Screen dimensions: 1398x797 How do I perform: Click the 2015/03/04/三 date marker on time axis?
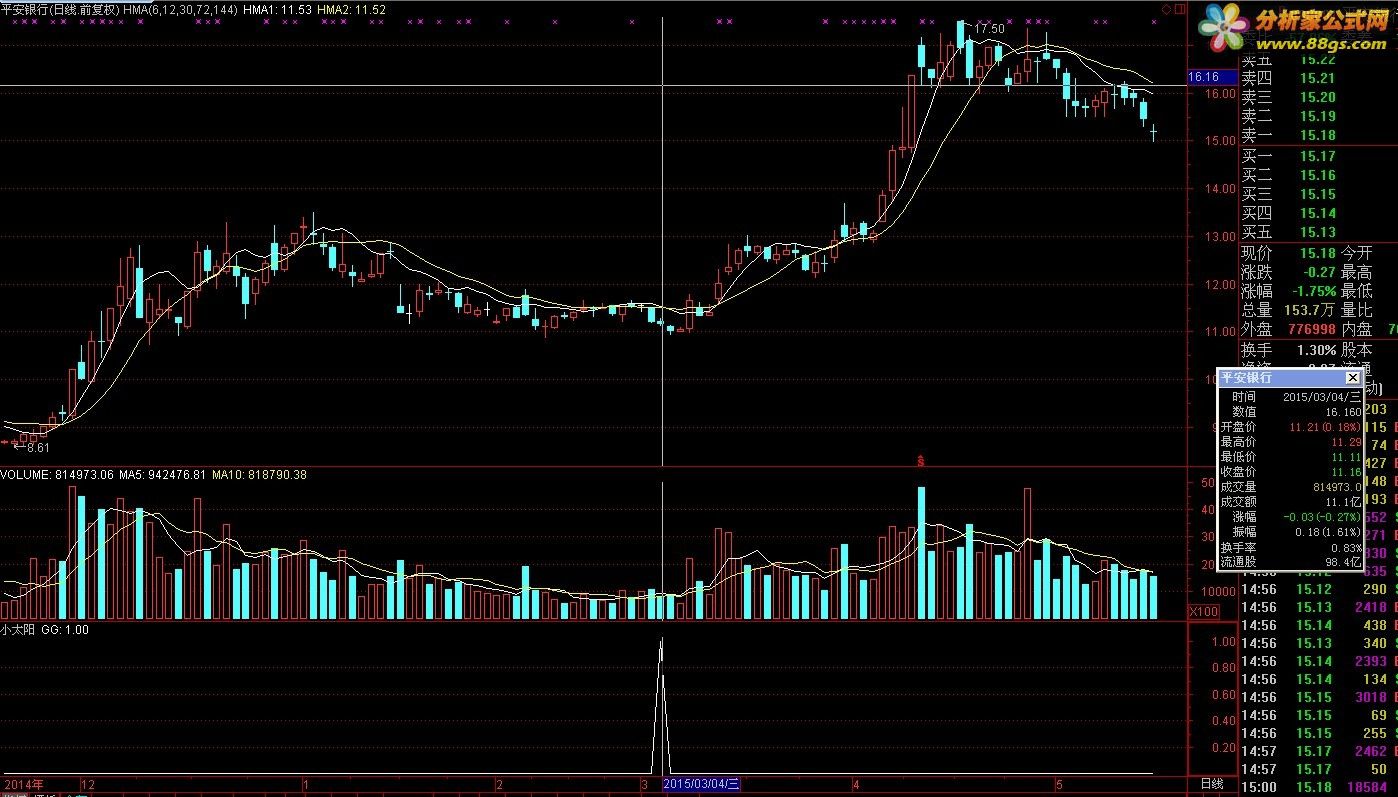pyautogui.click(x=703, y=784)
